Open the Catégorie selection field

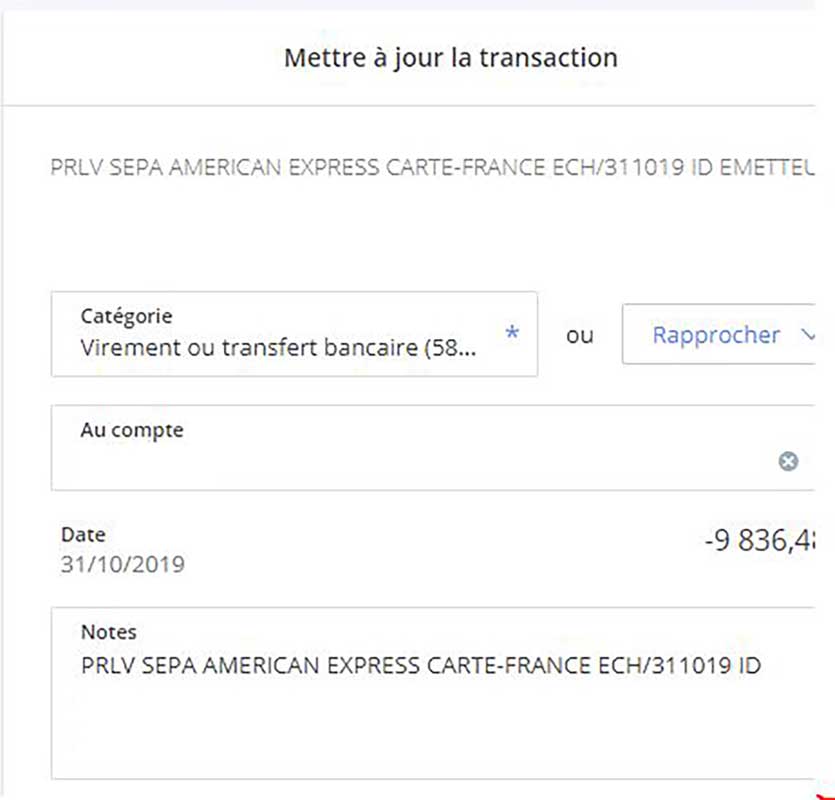point(294,334)
